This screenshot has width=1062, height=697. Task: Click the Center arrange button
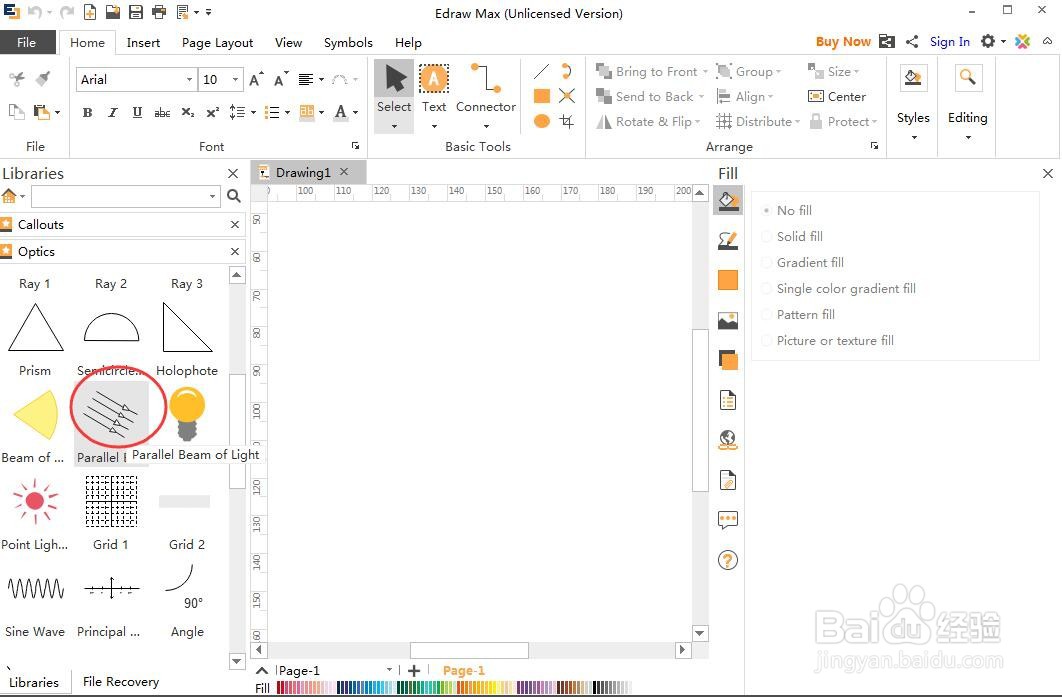837,97
